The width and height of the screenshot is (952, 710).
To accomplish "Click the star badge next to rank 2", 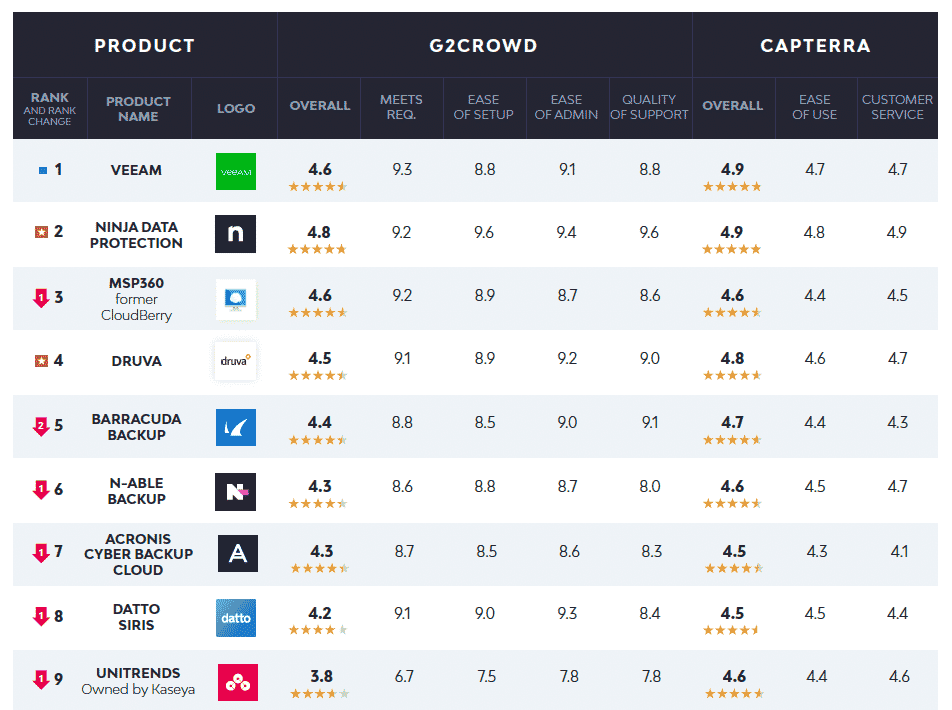I will [40, 232].
